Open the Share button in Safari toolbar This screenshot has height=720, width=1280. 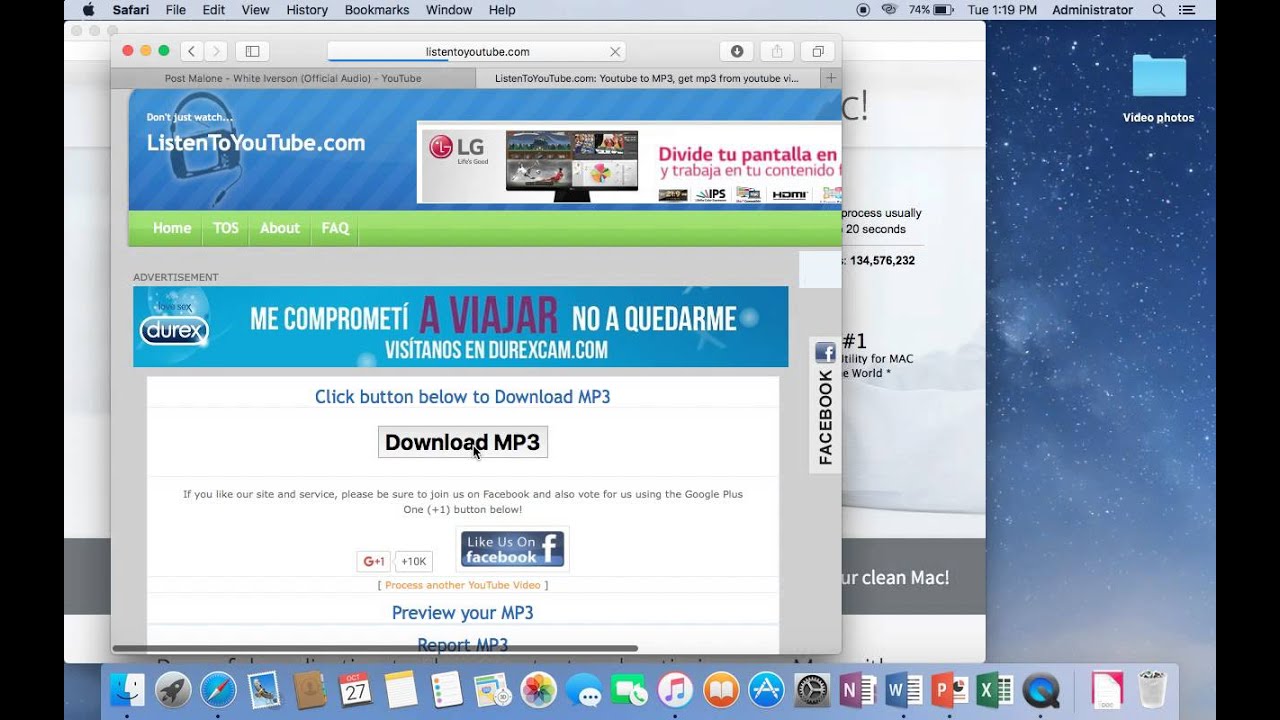(777, 51)
